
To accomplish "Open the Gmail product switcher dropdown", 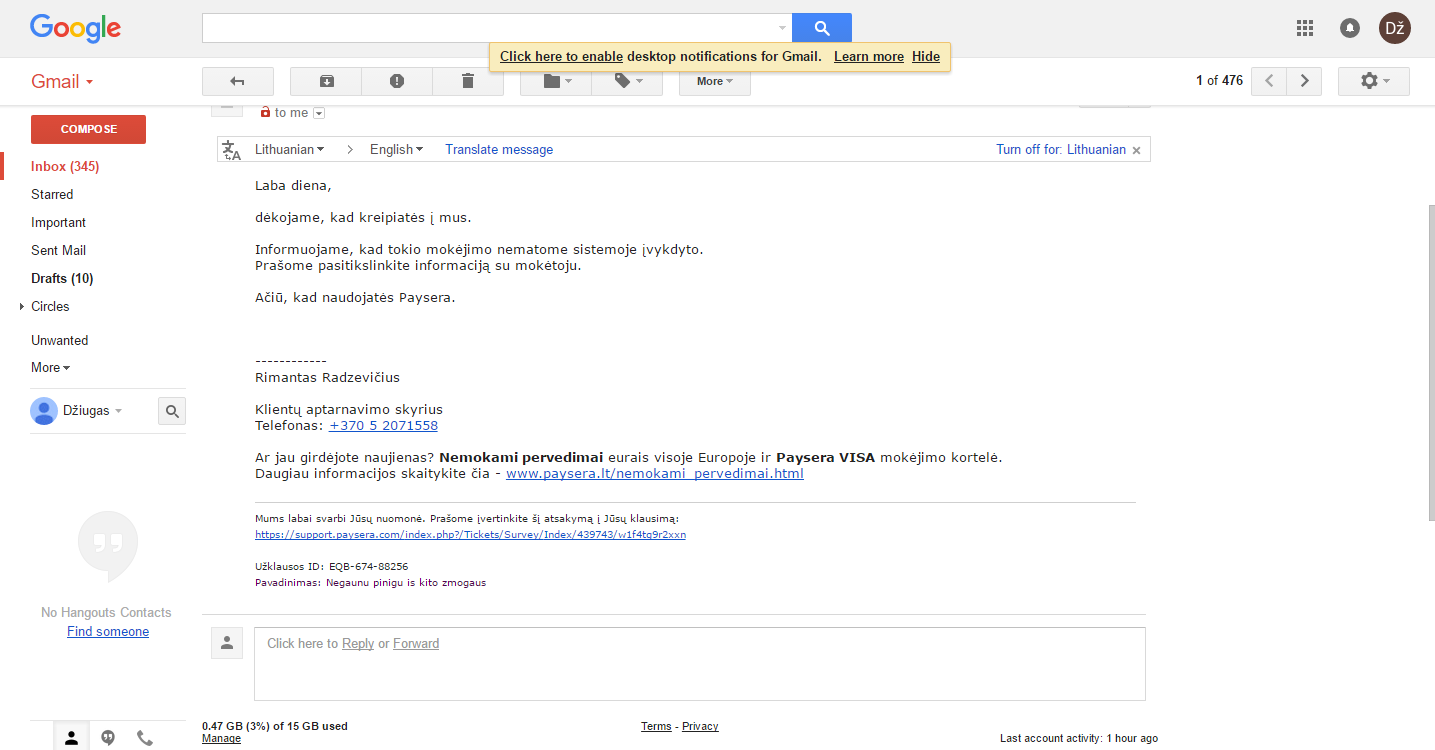I will point(62,82).
